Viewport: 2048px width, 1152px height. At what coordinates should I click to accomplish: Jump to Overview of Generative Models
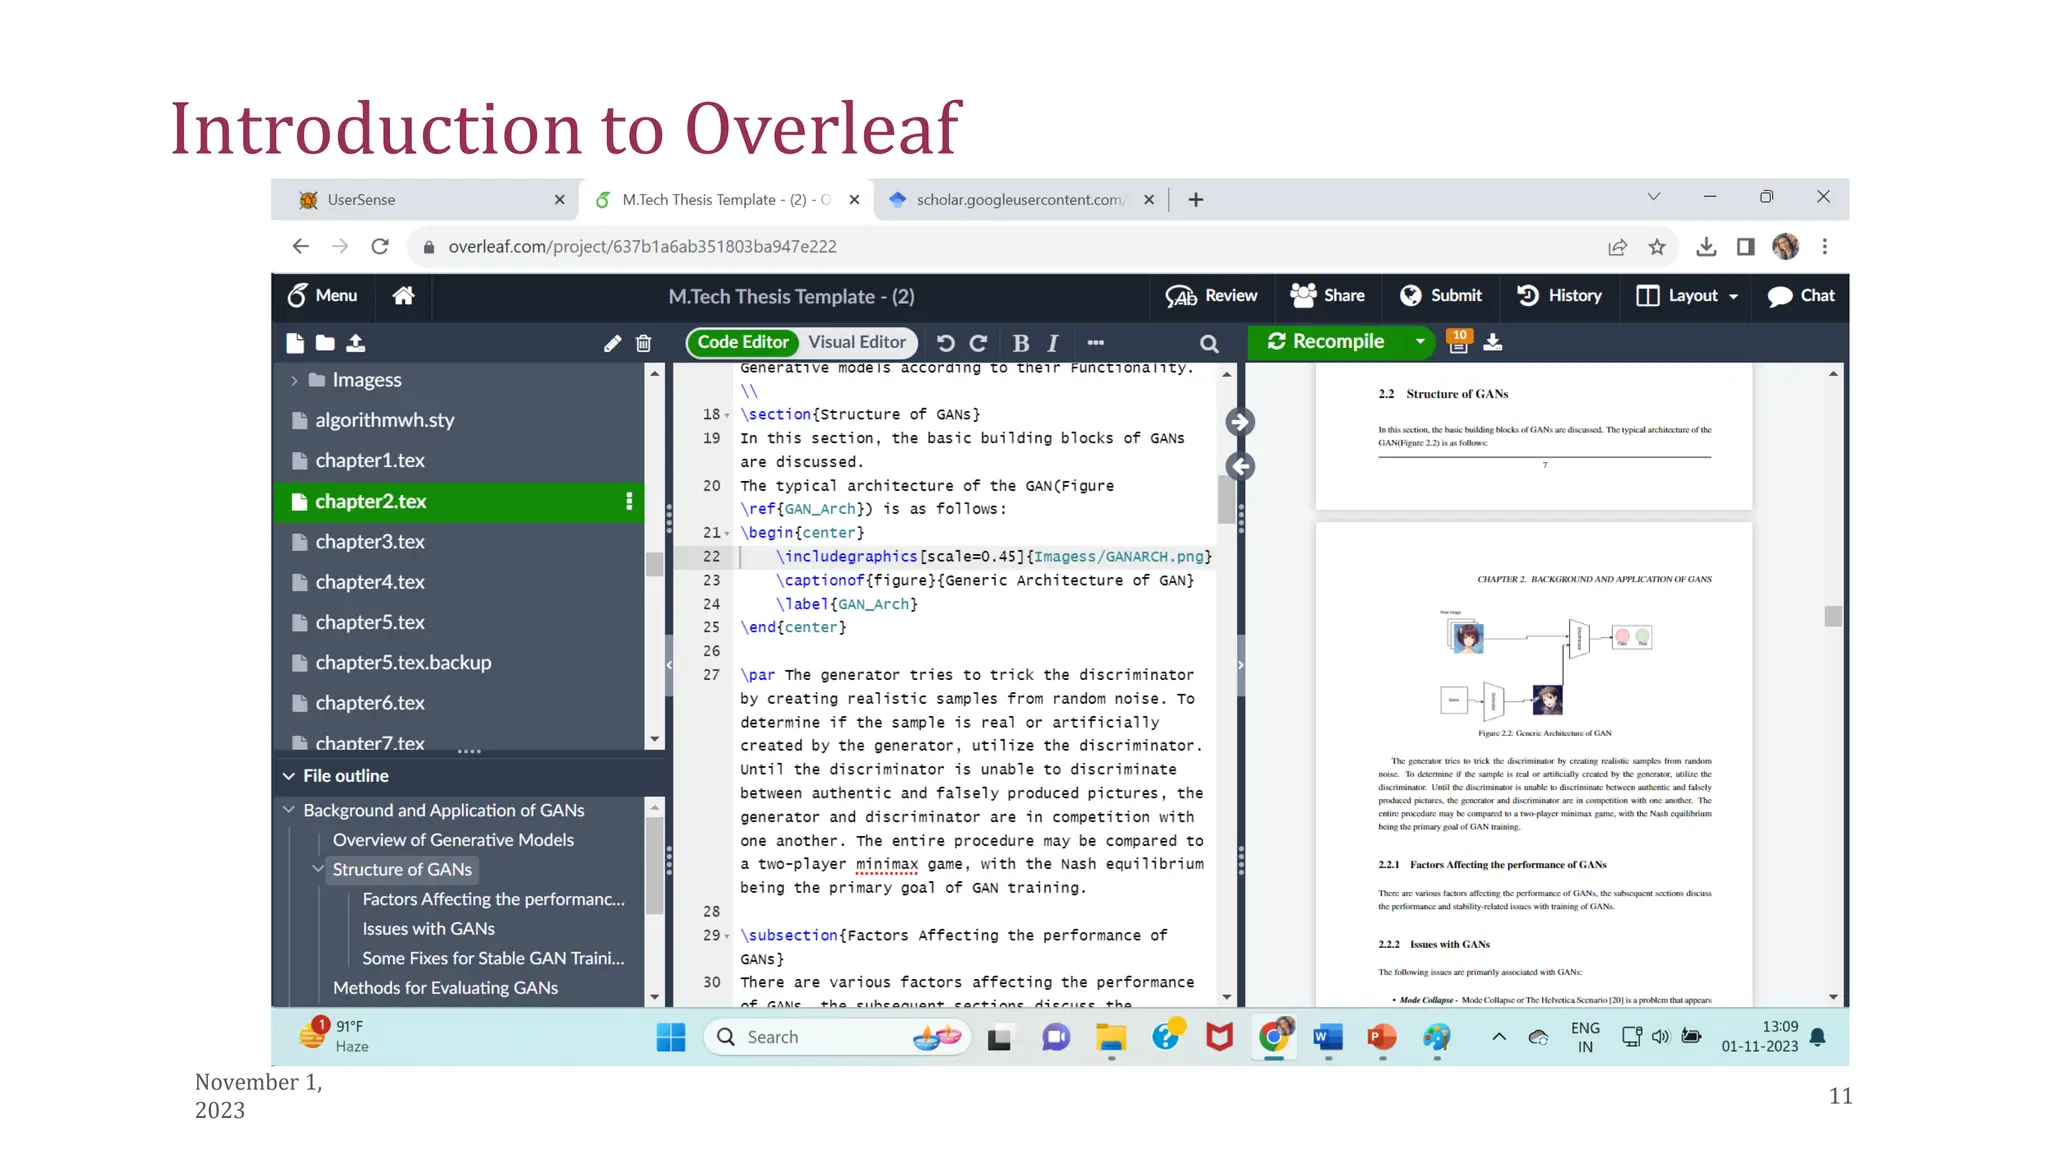click(x=453, y=840)
